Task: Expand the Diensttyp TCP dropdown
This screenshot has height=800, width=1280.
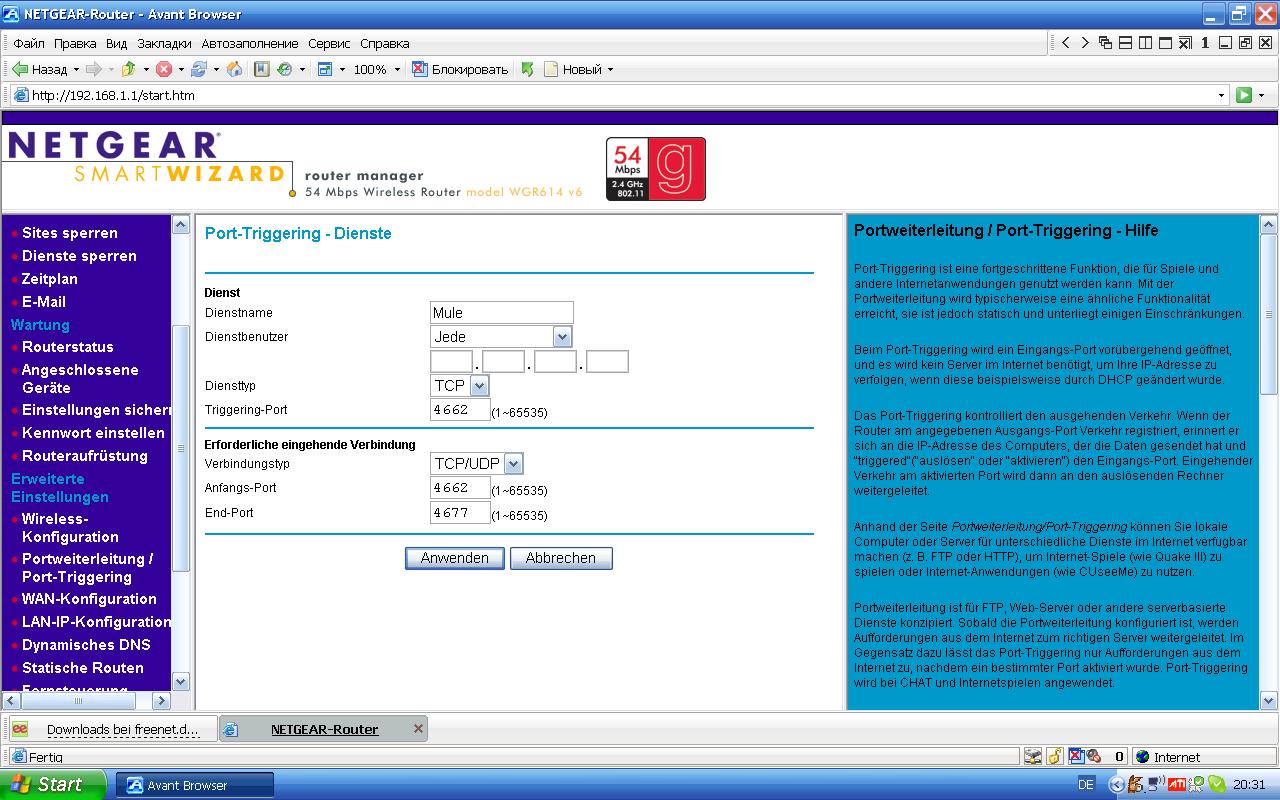Action: pyautogui.click(x=479, y=386)
